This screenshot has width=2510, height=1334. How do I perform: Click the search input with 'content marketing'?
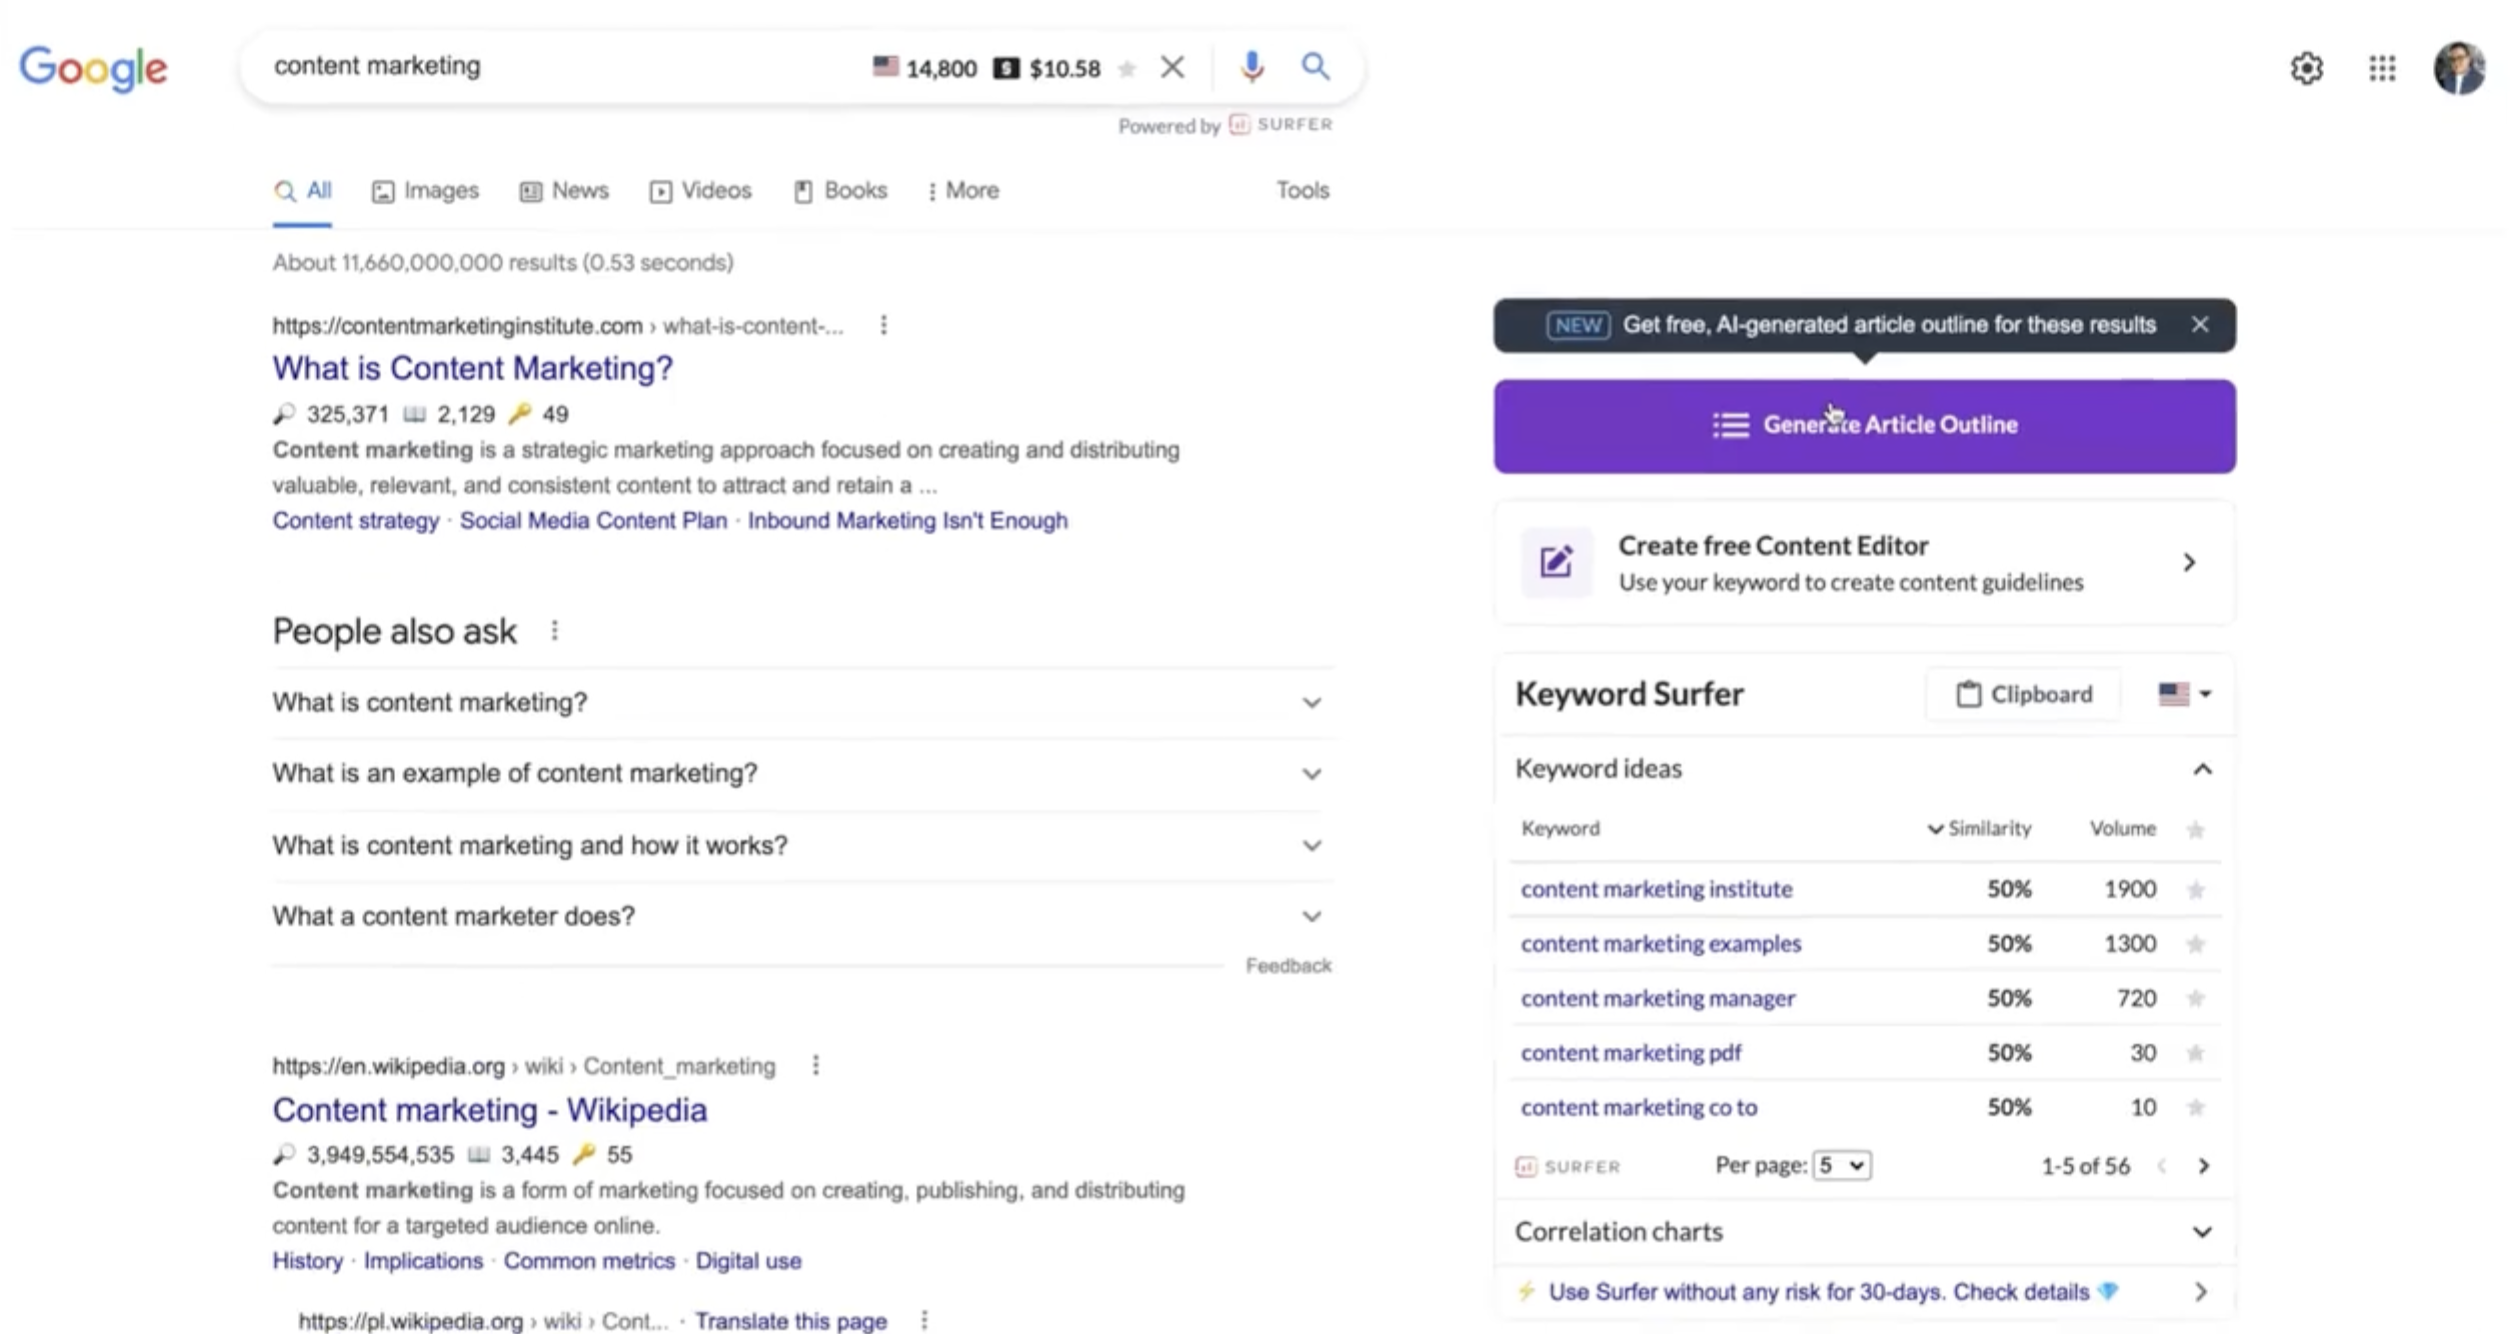[x=560, y=67]
